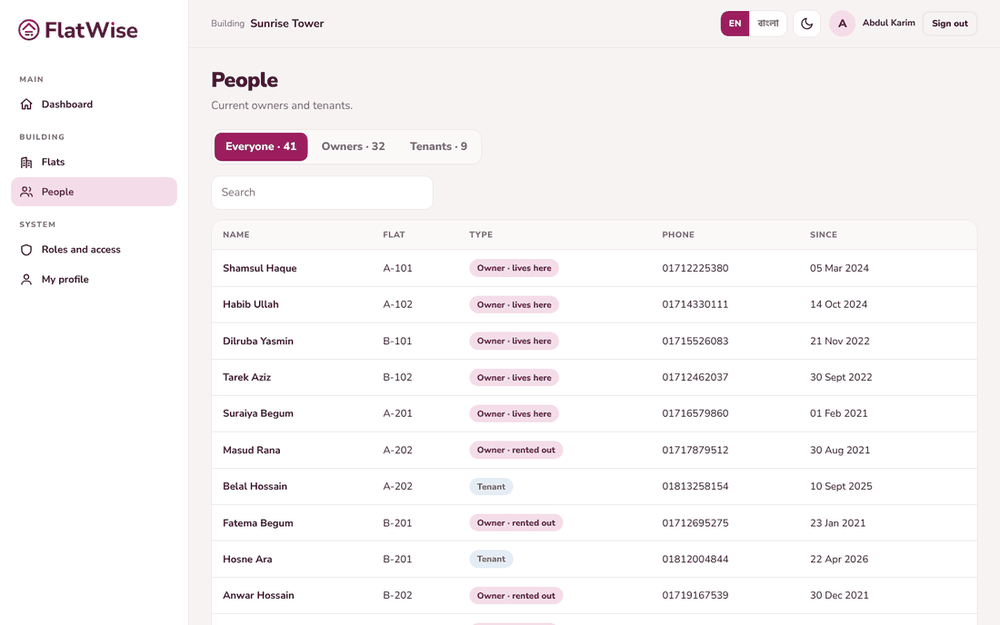The width and height of the screenshot is (1000, 625).
Task: Click the date 05 Mar 2024
Action: [x=839, y=268]
